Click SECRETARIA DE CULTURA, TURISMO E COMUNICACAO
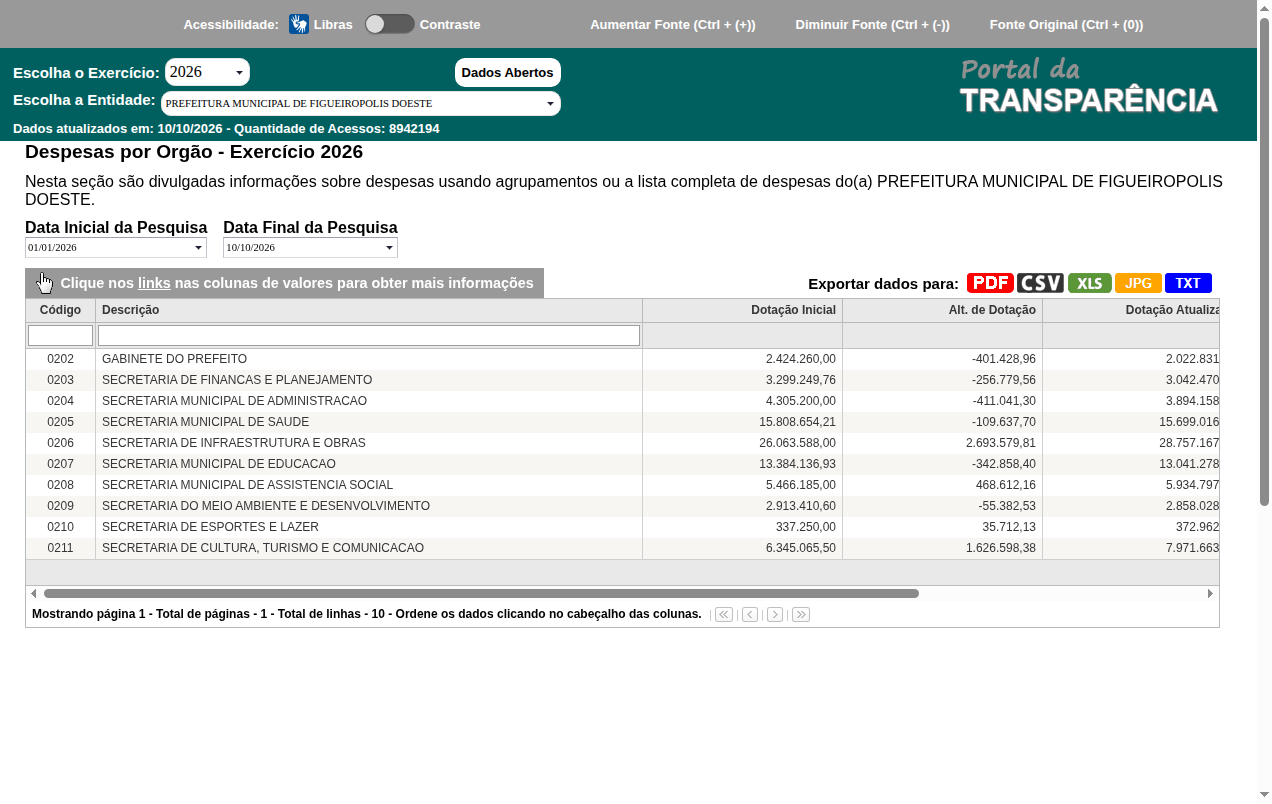1272x804 pixels. (x=263, y=548)
